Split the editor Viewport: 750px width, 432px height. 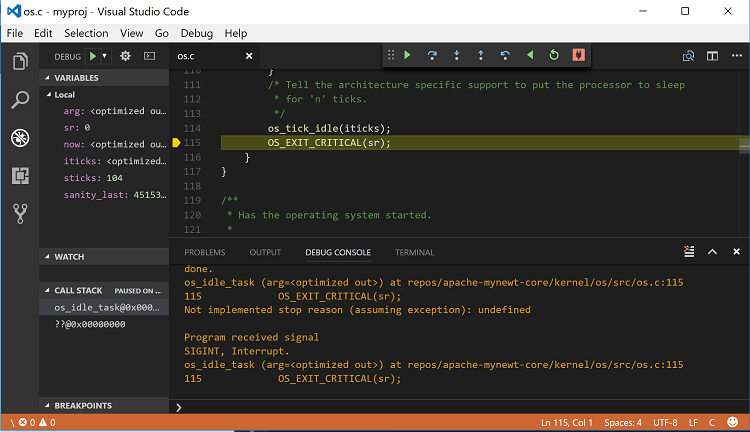(x=712, y=56)
